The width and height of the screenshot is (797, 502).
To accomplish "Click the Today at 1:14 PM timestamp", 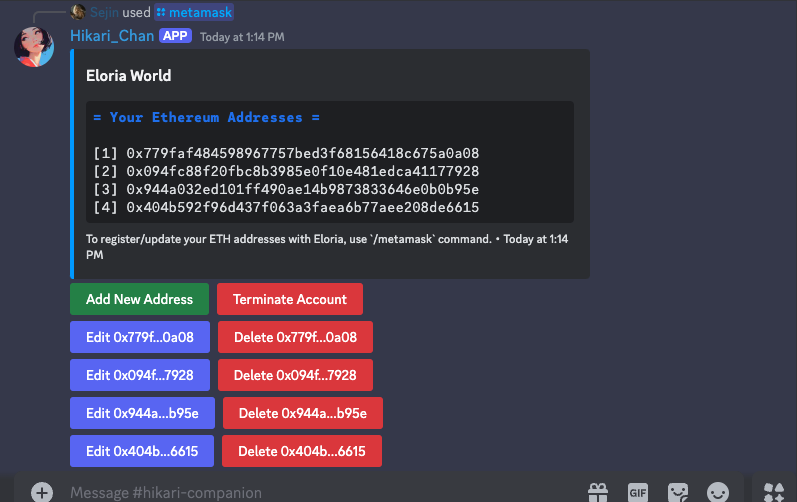I will click(x=242, y=37).
